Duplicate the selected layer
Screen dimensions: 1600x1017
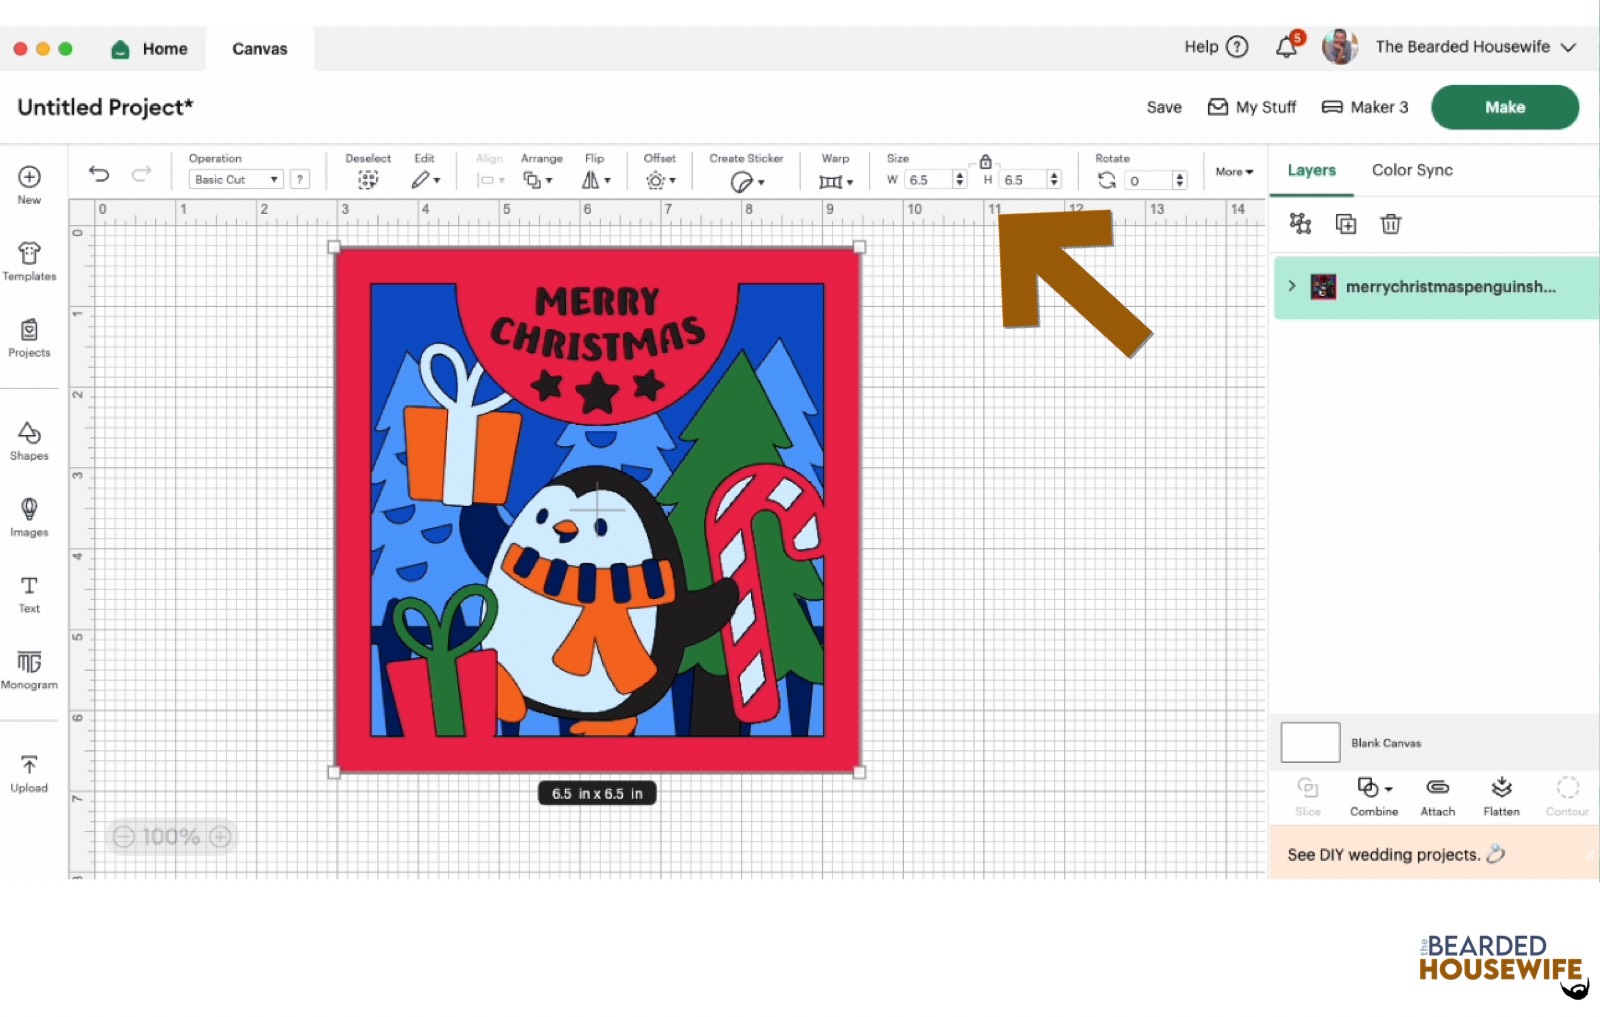pos(1346,224)
